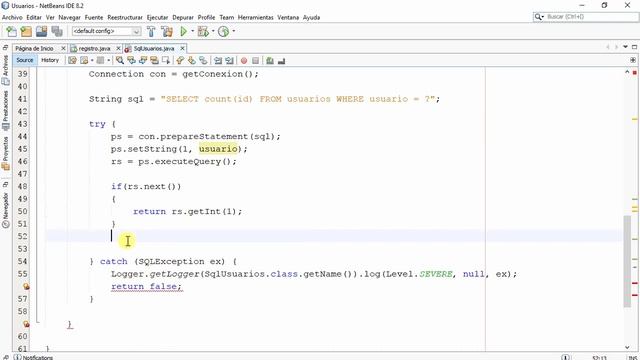Toggle INS insert mode in status bar

point(633,358)
